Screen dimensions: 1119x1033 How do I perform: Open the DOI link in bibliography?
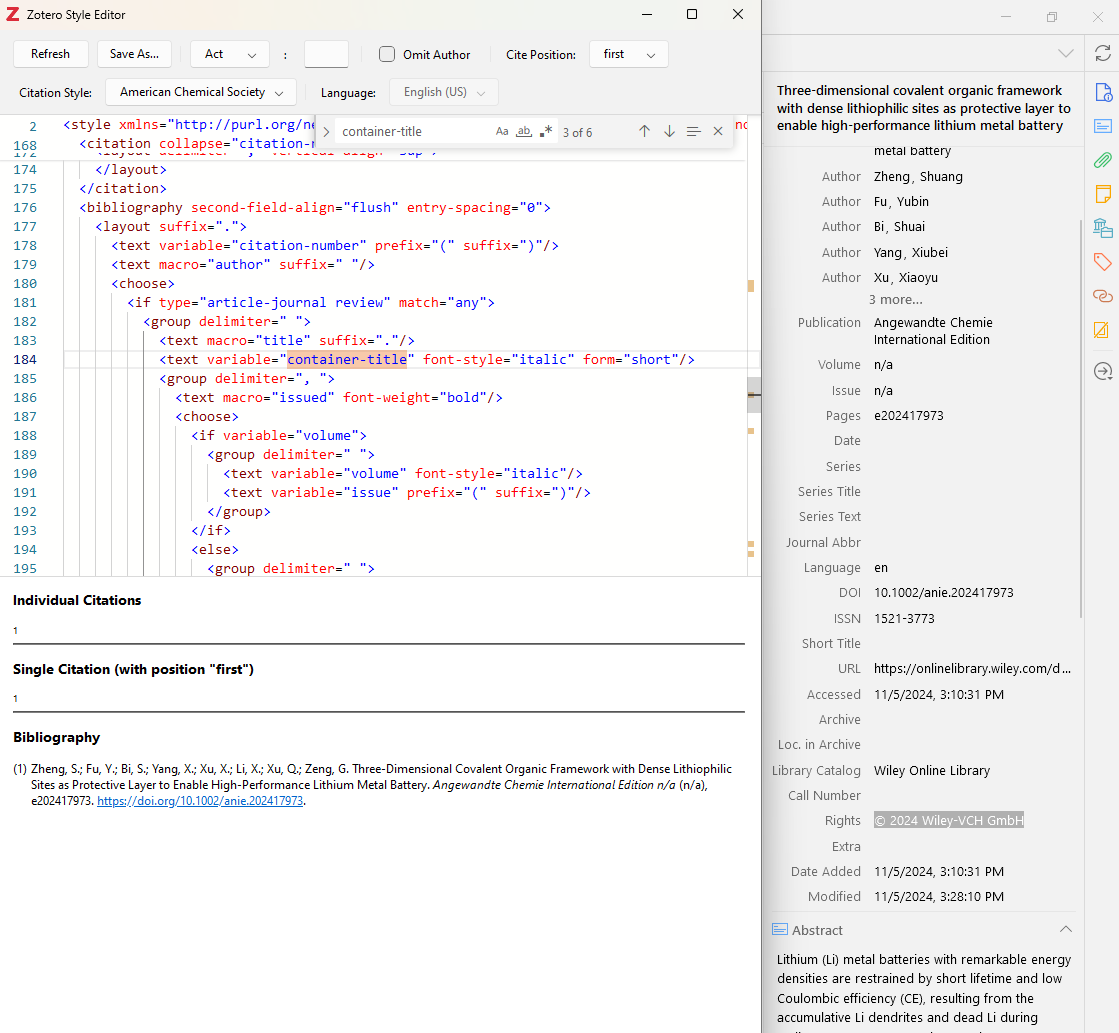tap(200, 801)
